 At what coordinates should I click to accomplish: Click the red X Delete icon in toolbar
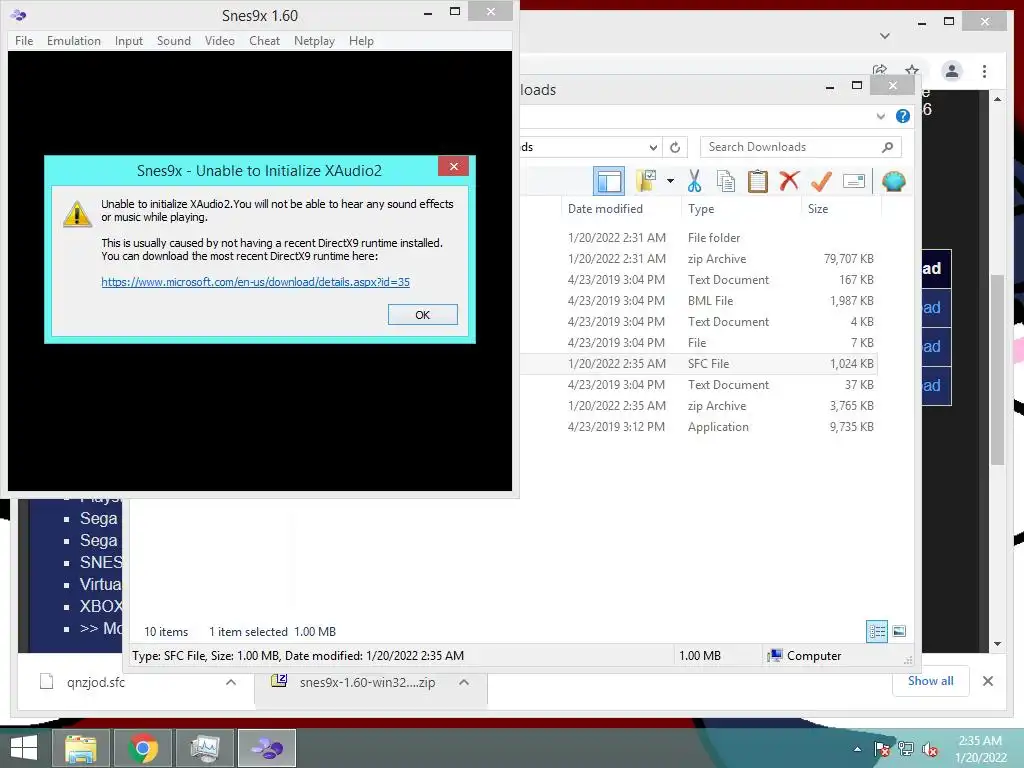[789, 180]
